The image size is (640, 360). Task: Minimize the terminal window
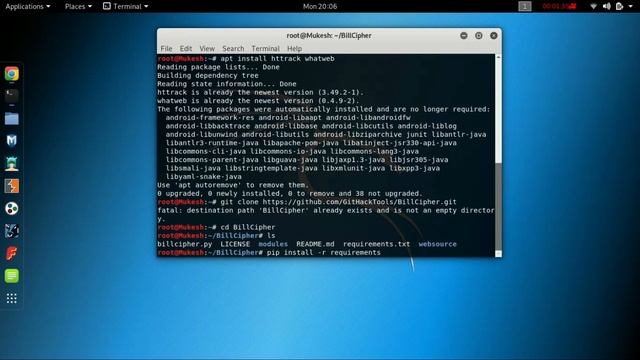pyautogui.click(x=464, y=36)
